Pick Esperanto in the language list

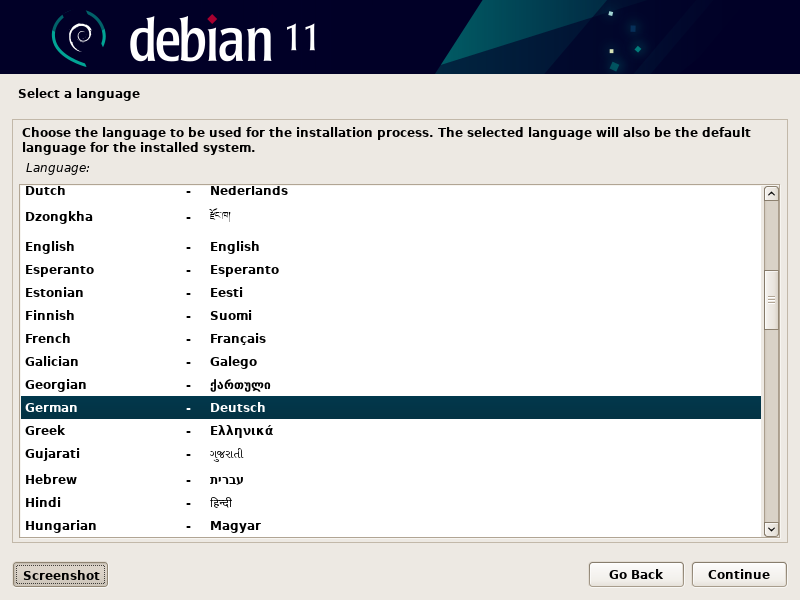[x=391, y=269]
